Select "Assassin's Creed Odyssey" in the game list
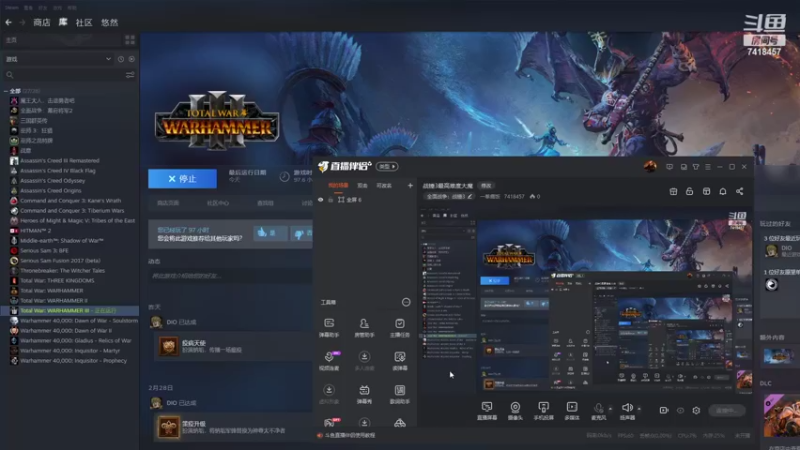The height and width of the screenshot is (450, 800). click(53, 181)
